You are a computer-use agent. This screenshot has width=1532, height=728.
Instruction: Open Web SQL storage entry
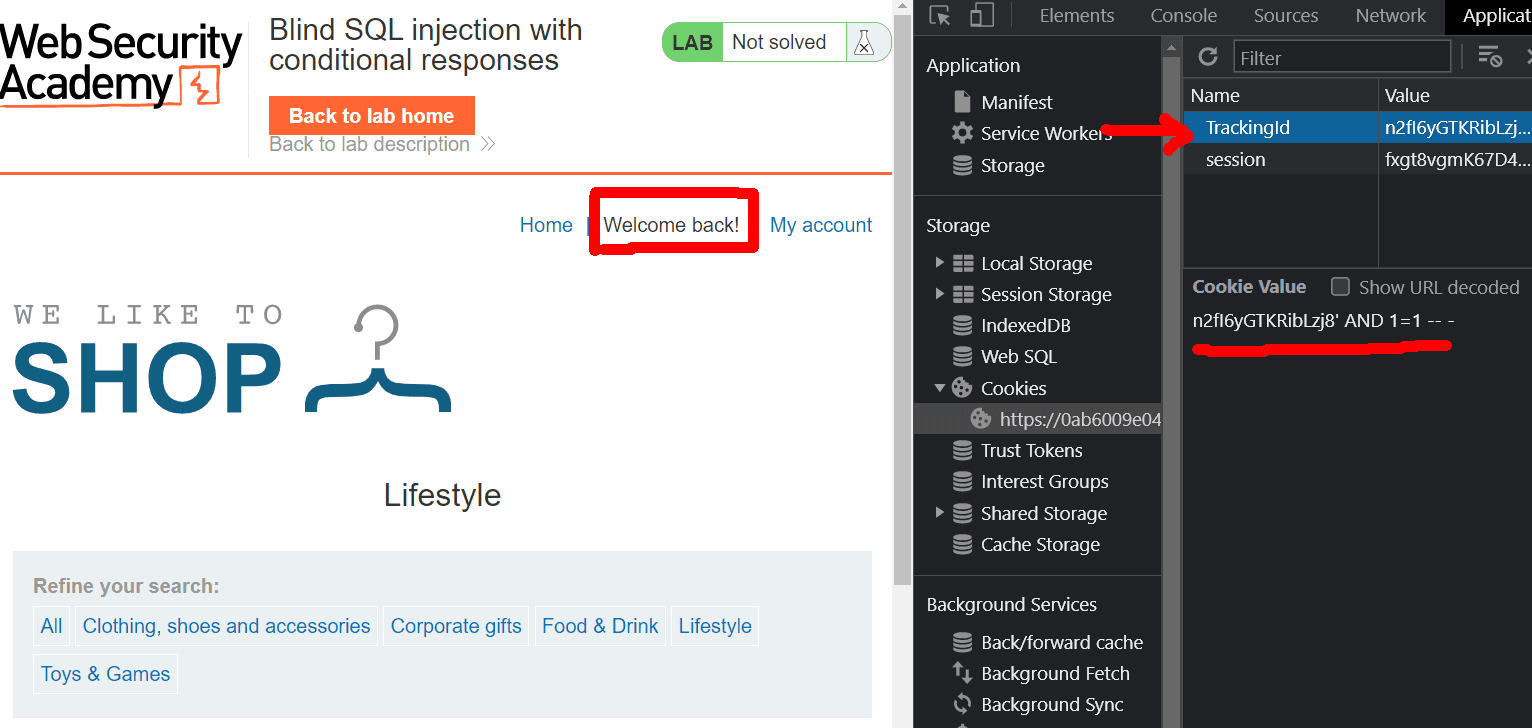click(x=1018, y=356)
